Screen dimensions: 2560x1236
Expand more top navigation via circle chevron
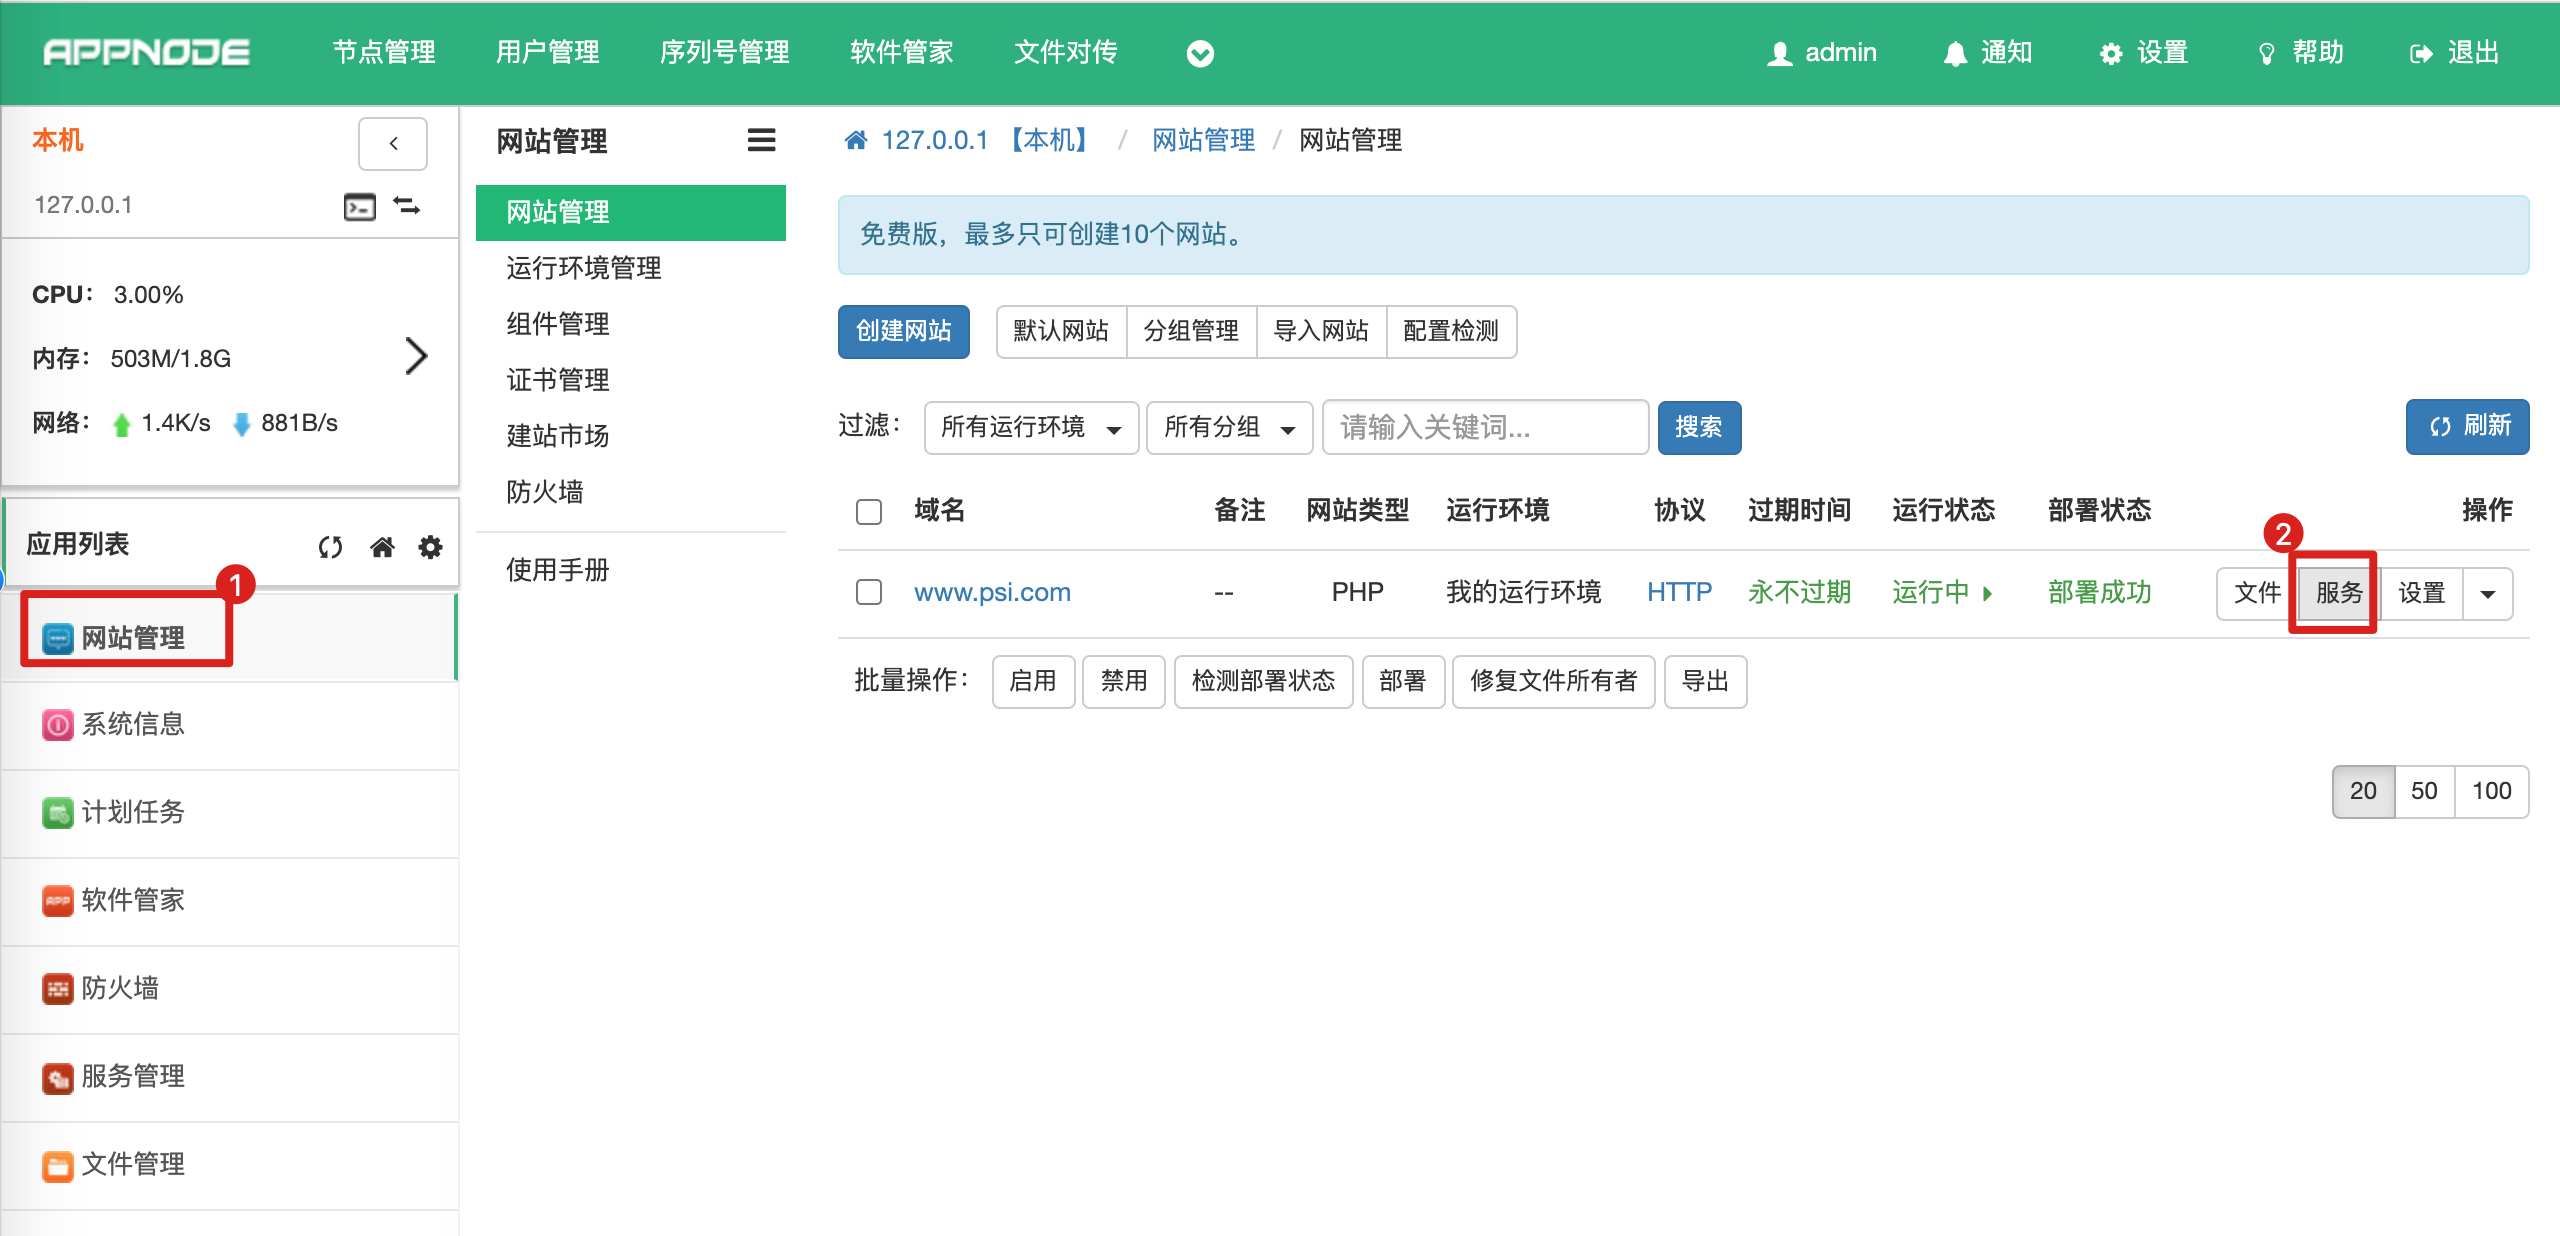1200,53
